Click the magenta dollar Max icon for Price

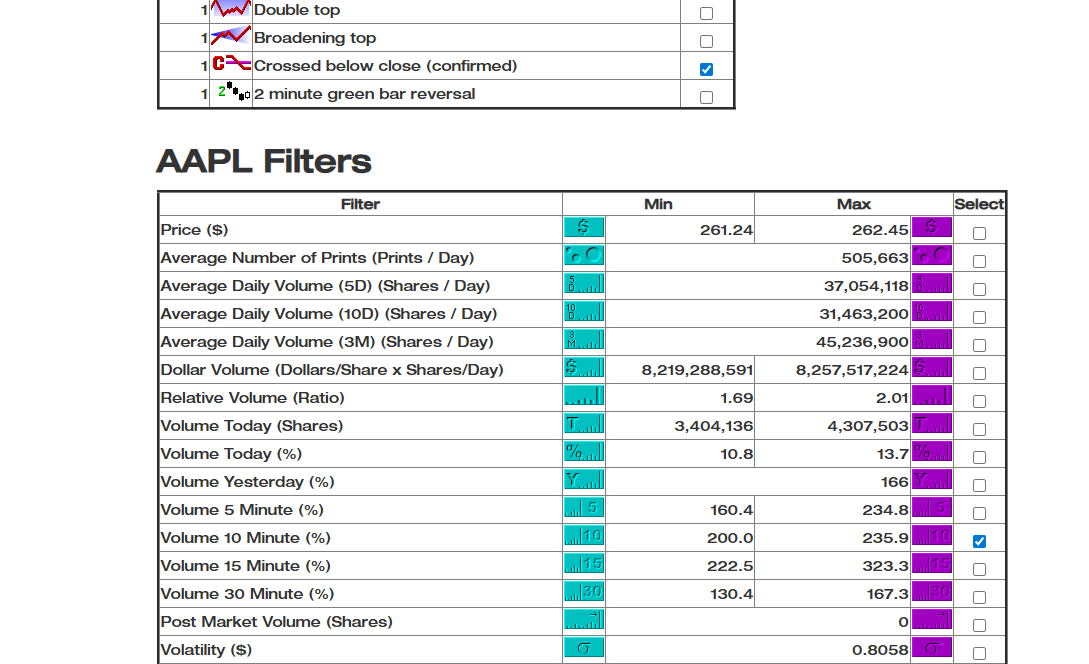pos(932,227)
